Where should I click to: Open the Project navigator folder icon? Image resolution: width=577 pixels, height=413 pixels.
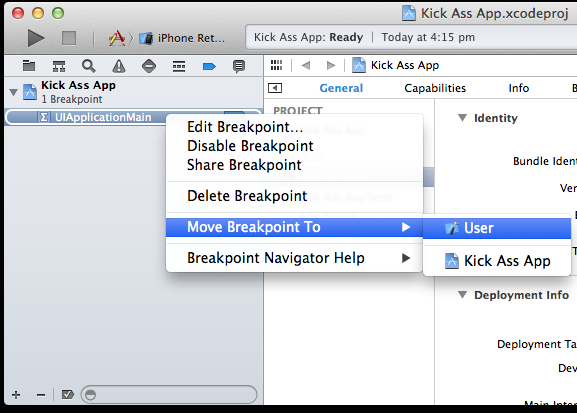tap(29, 66)
